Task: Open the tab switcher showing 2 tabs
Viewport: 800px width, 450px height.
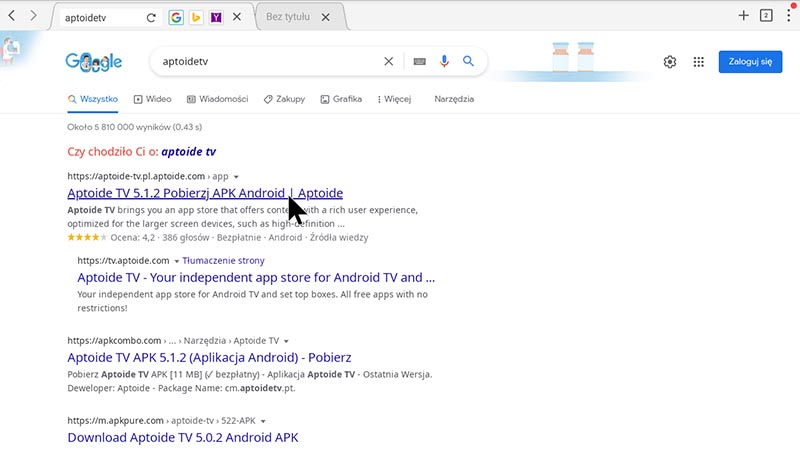Action: (x=766, y=16)
